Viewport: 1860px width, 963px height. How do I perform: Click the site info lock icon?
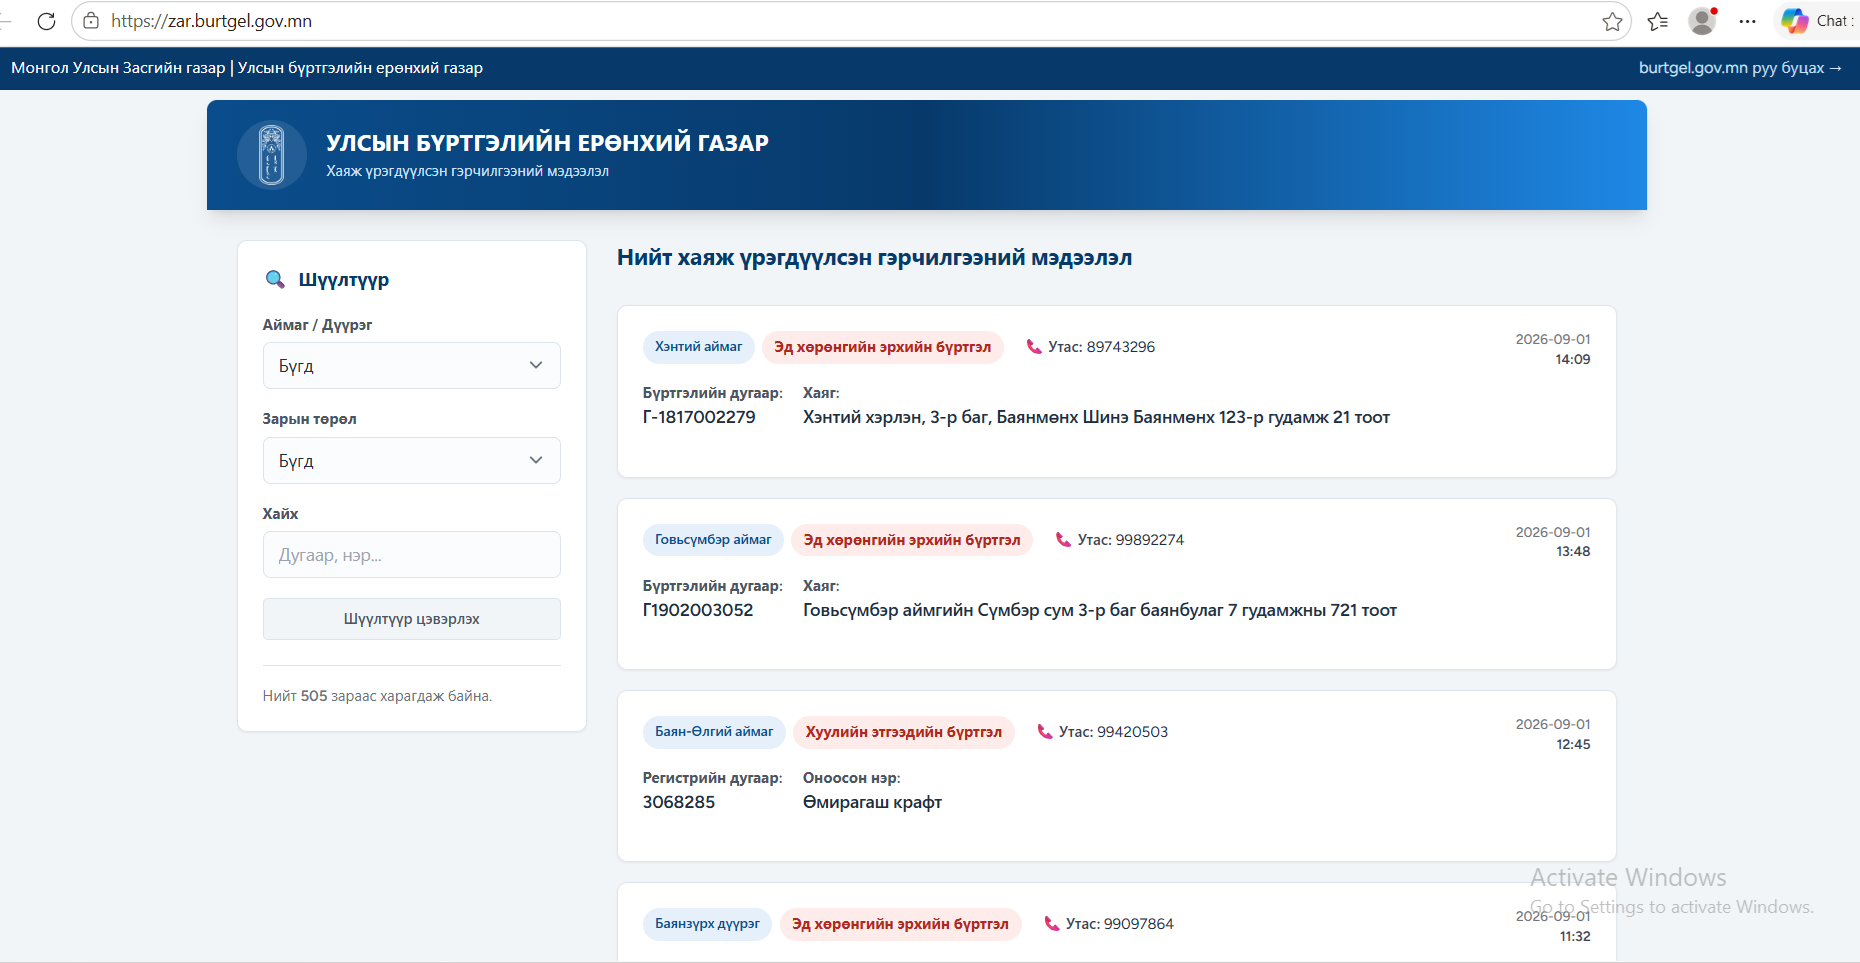tap(91, 21)
